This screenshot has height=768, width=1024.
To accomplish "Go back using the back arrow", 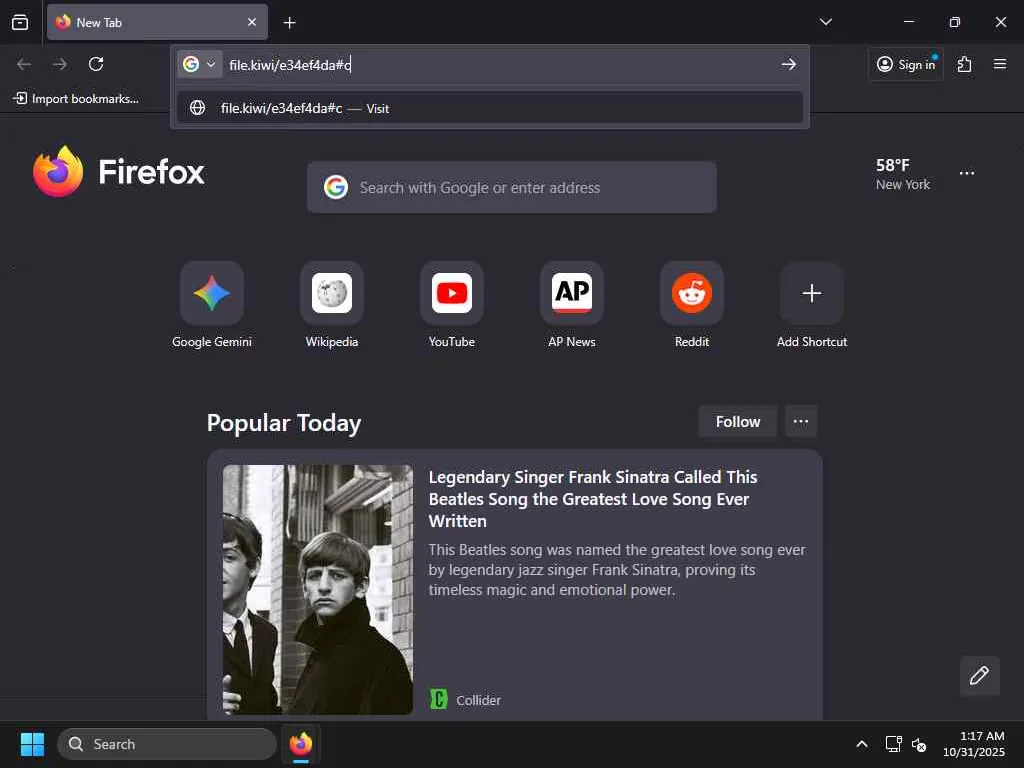I will (24, 64).
